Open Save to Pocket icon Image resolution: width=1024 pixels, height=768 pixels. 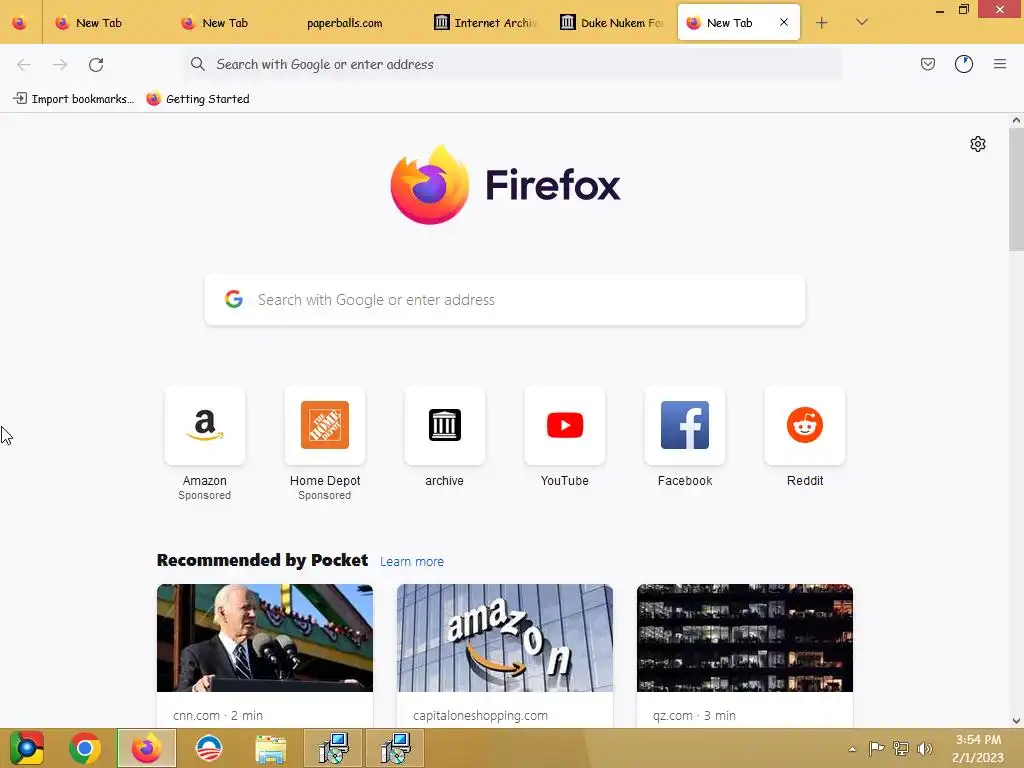point(928,64)
